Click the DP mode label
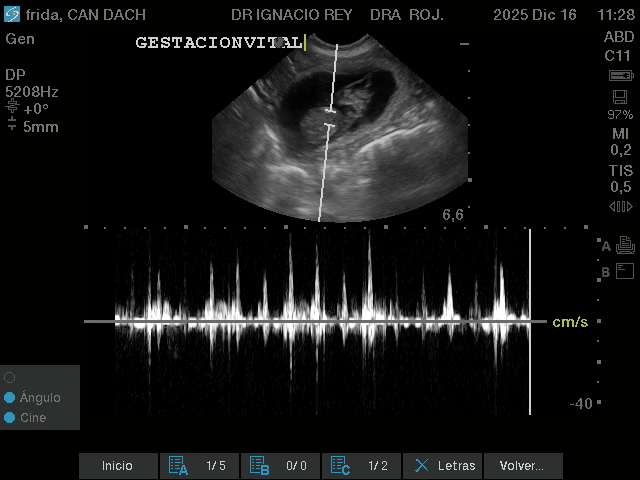640x480 pixels. pyautogui.click(x=16, y=75)
